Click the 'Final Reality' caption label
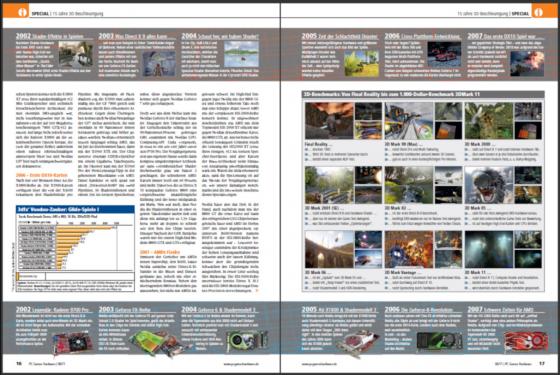The height and width of the screenshot is (375, 560). click(319, 144)
